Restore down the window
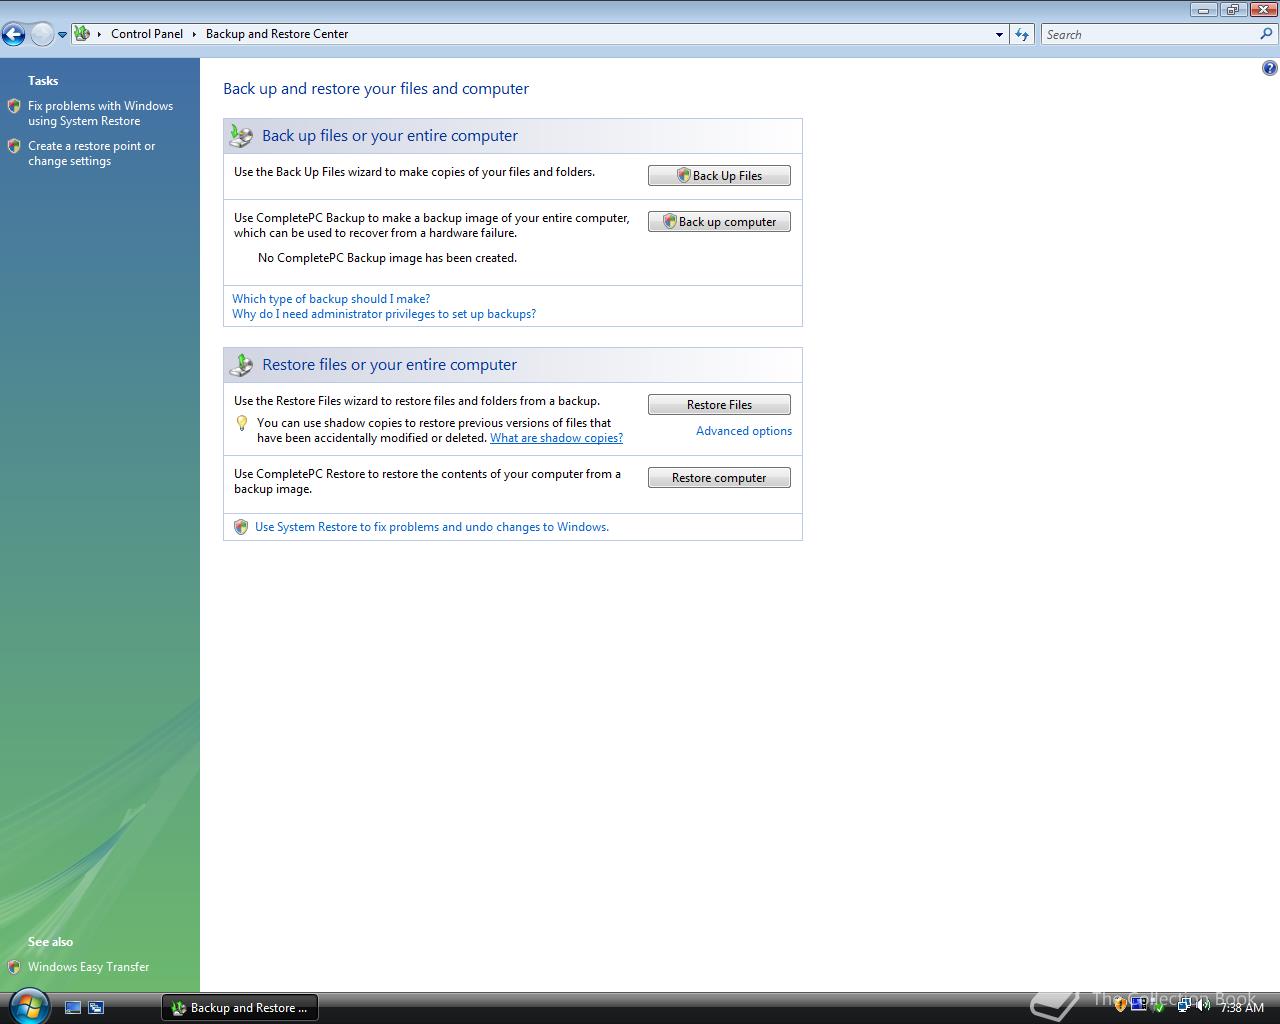 pos(1232,10)
